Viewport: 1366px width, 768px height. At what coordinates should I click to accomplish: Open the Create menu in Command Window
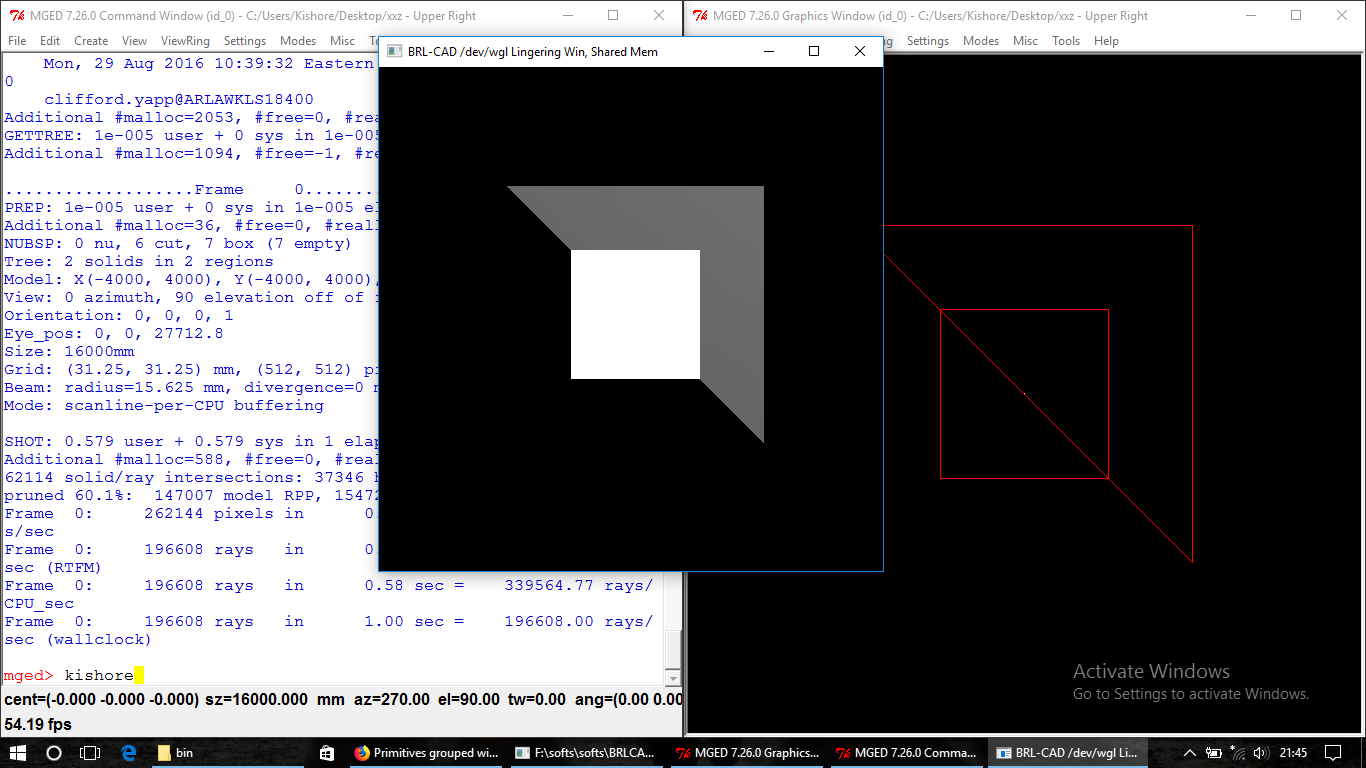click(91, 41)
